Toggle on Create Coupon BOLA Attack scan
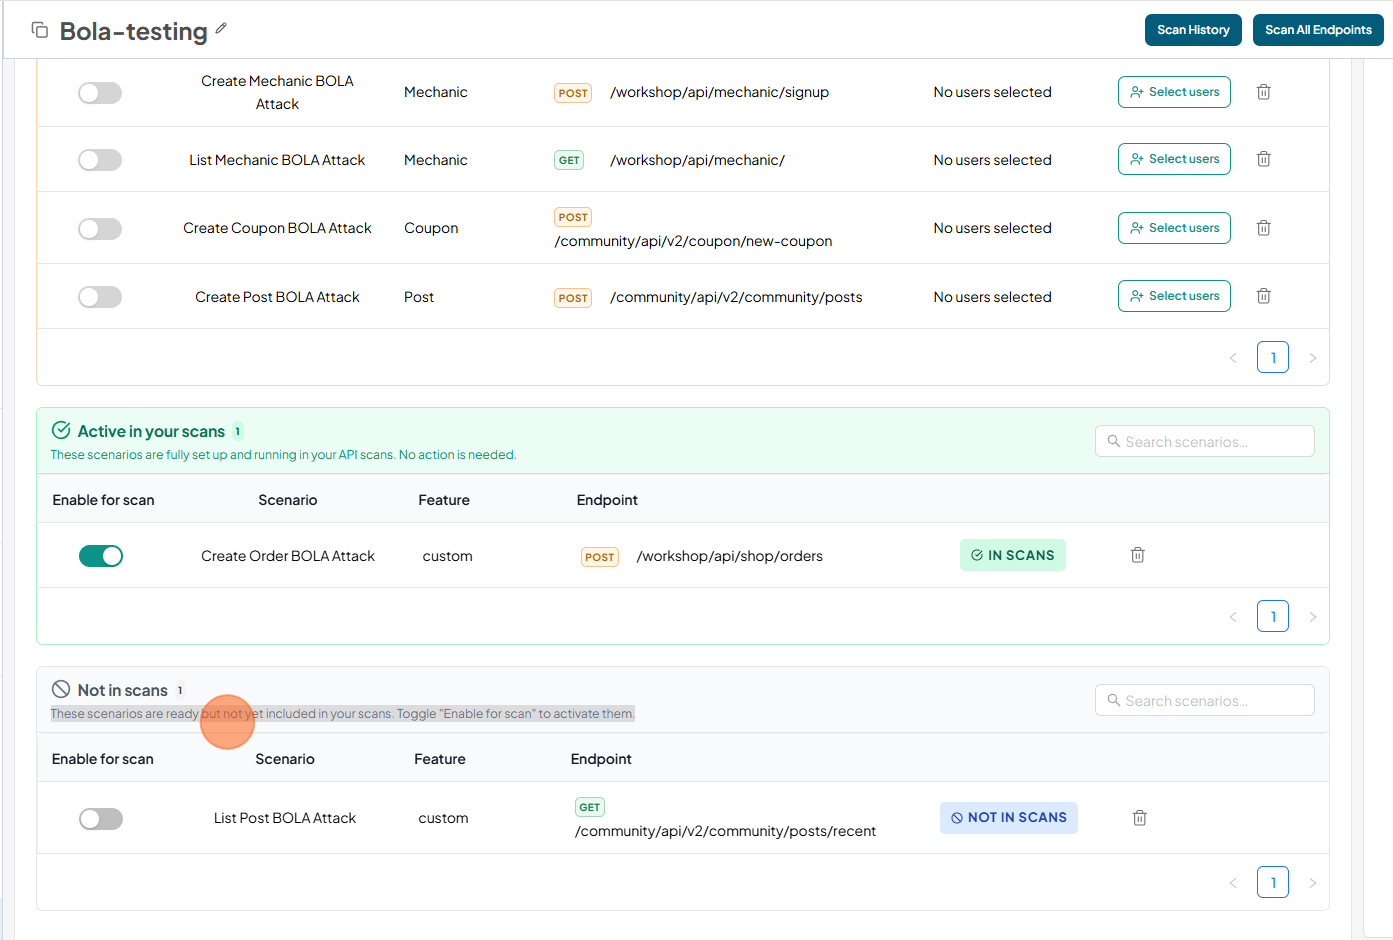1393x940 pixels. (x=100, y=229)
